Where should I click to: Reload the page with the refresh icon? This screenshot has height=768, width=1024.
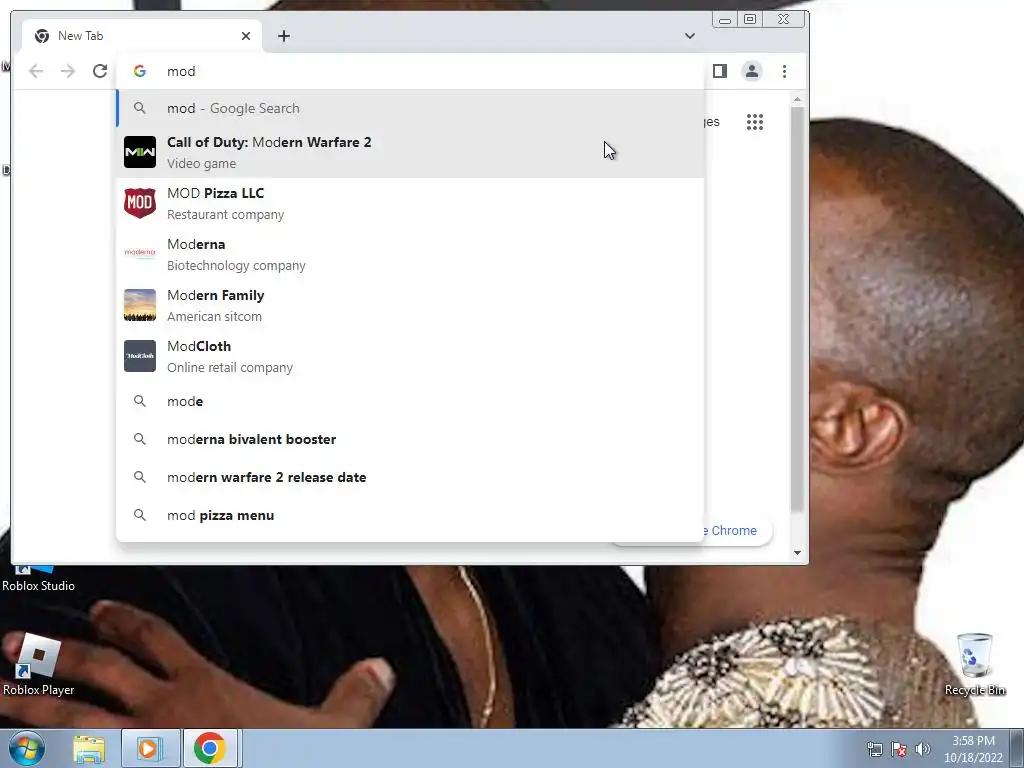coord(100,71)
